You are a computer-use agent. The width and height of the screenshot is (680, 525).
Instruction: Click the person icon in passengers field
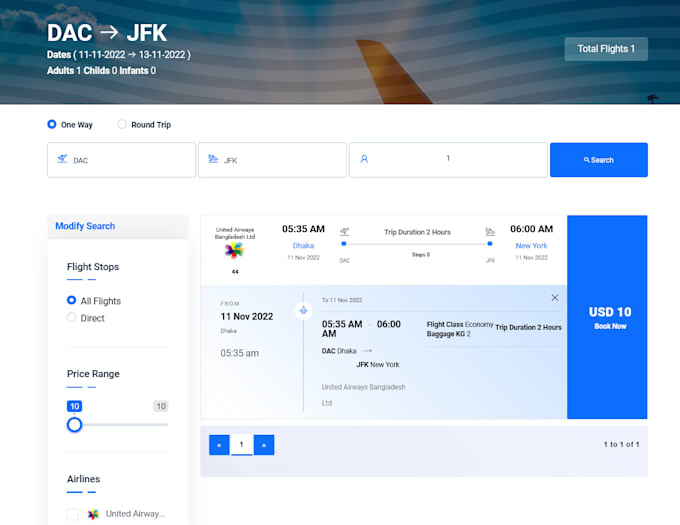pyautogui.click(x=364, y=159)
